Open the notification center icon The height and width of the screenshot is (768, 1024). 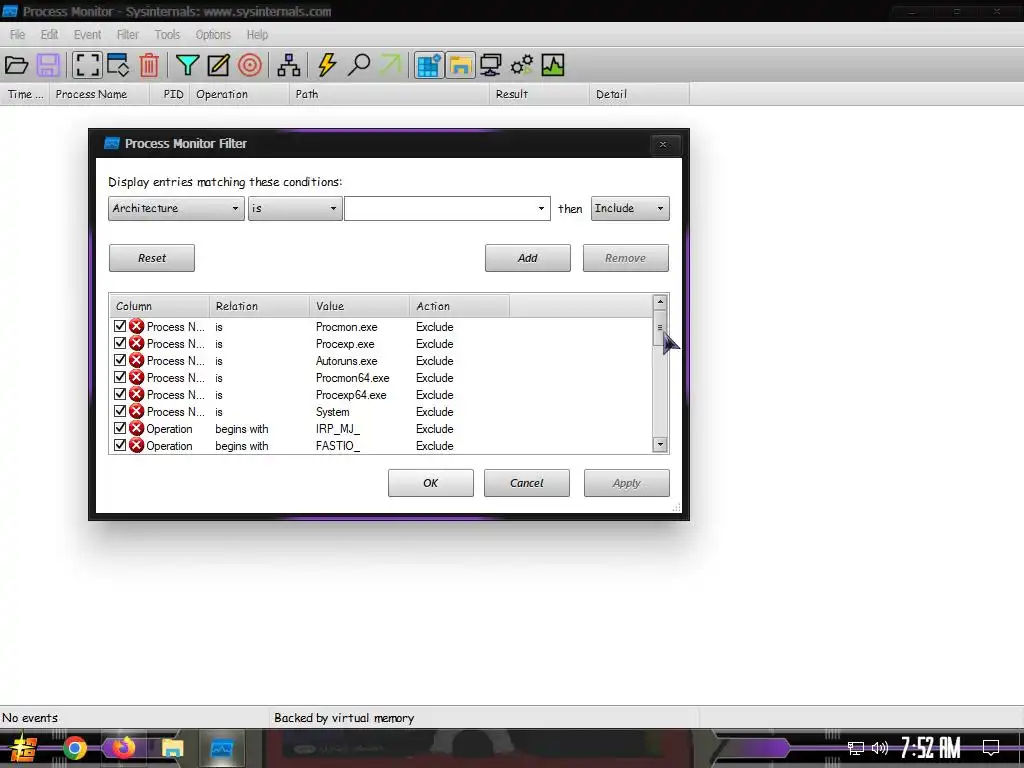coord(991,748)
